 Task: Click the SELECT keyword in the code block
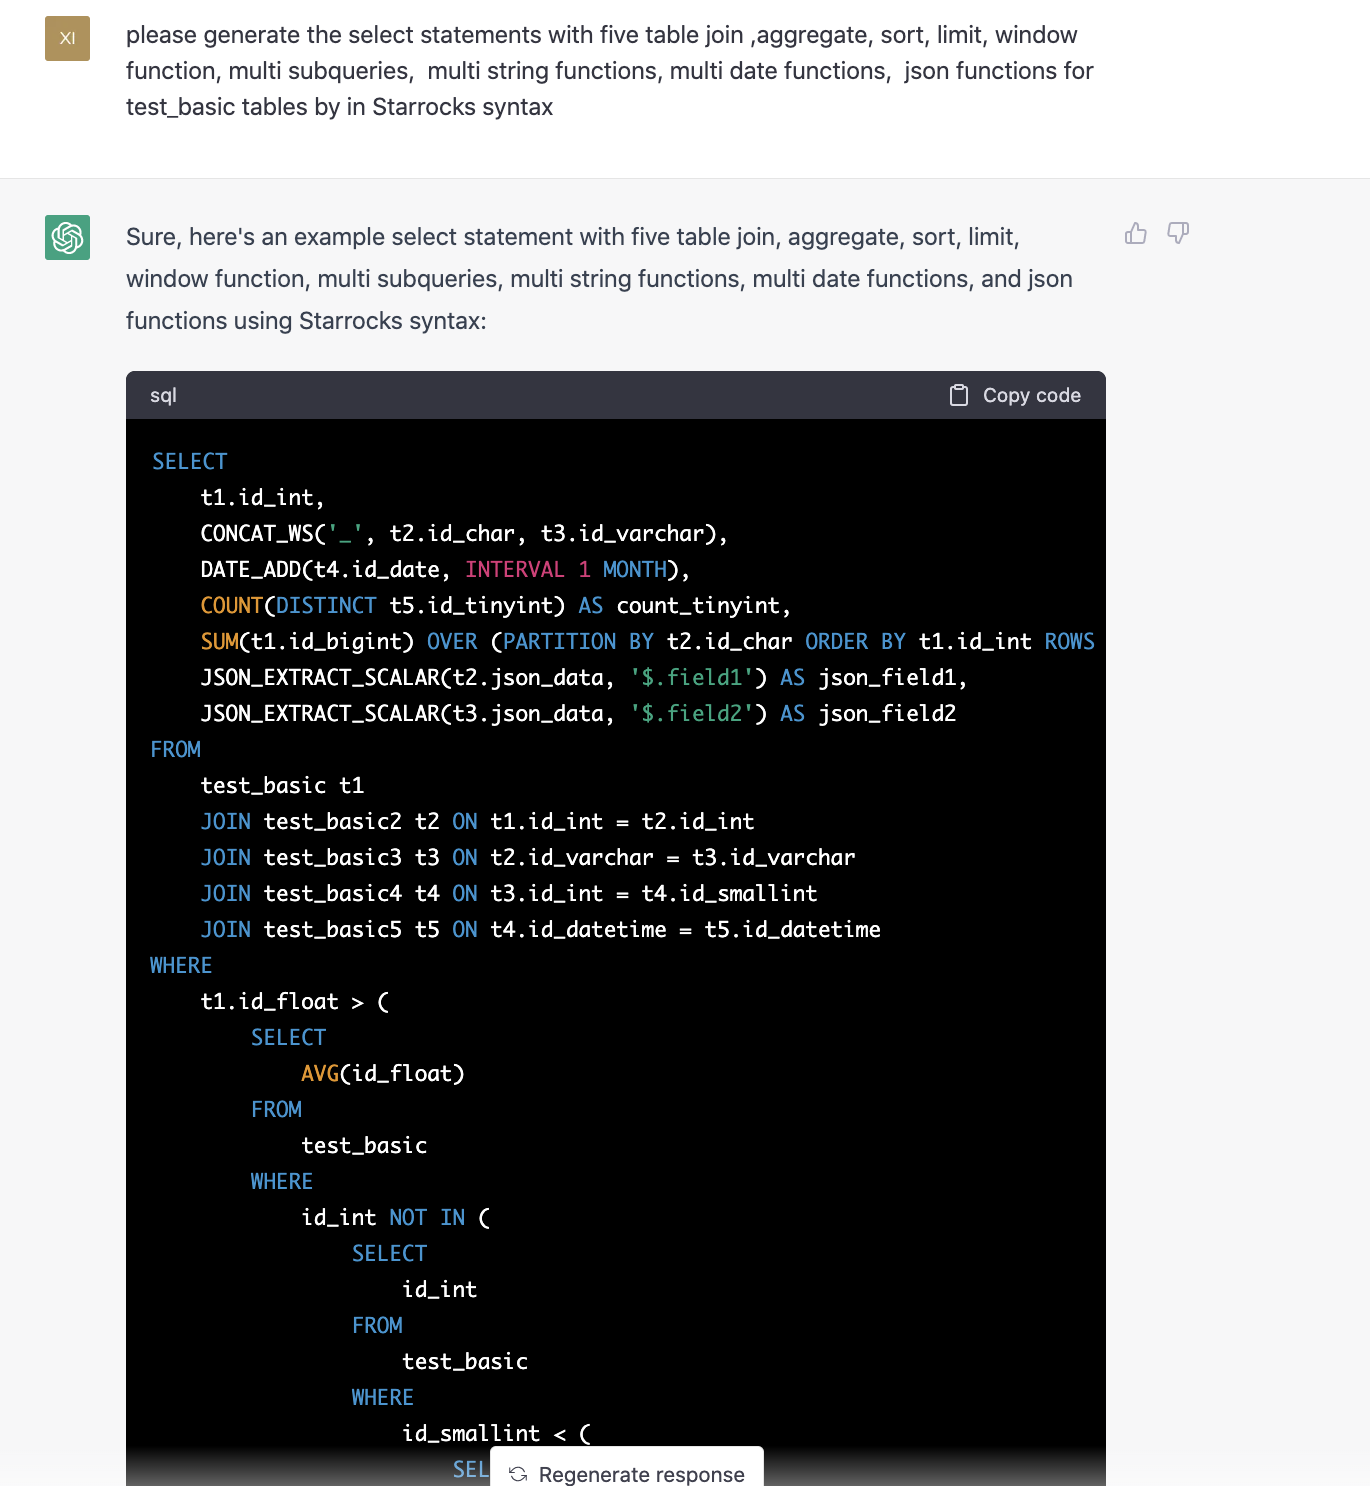[x=189, y=461]
